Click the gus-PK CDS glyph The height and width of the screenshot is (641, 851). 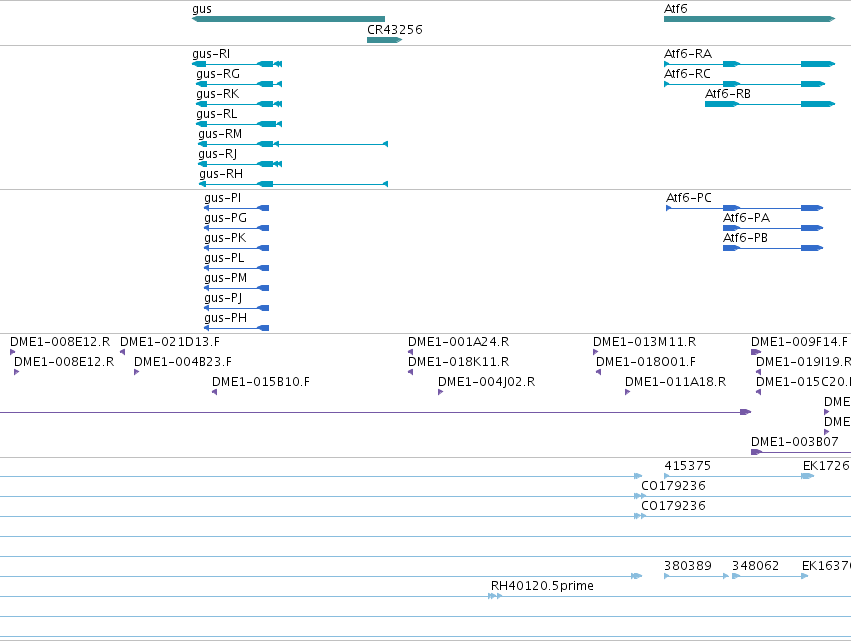pyautogui.click(x=237, y=248)
